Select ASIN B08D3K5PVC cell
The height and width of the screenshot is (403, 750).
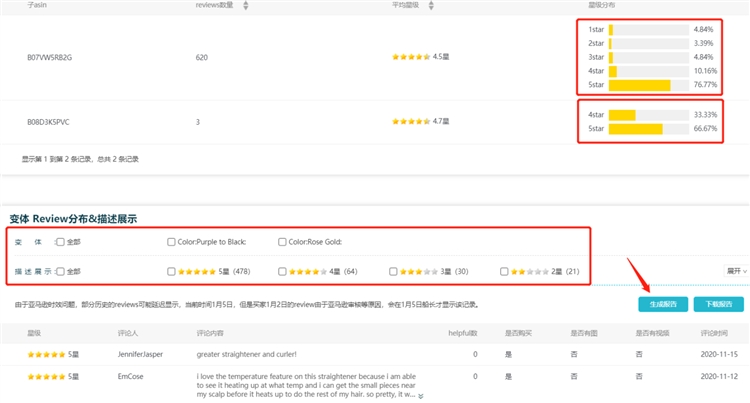click(x=48, y=122)
